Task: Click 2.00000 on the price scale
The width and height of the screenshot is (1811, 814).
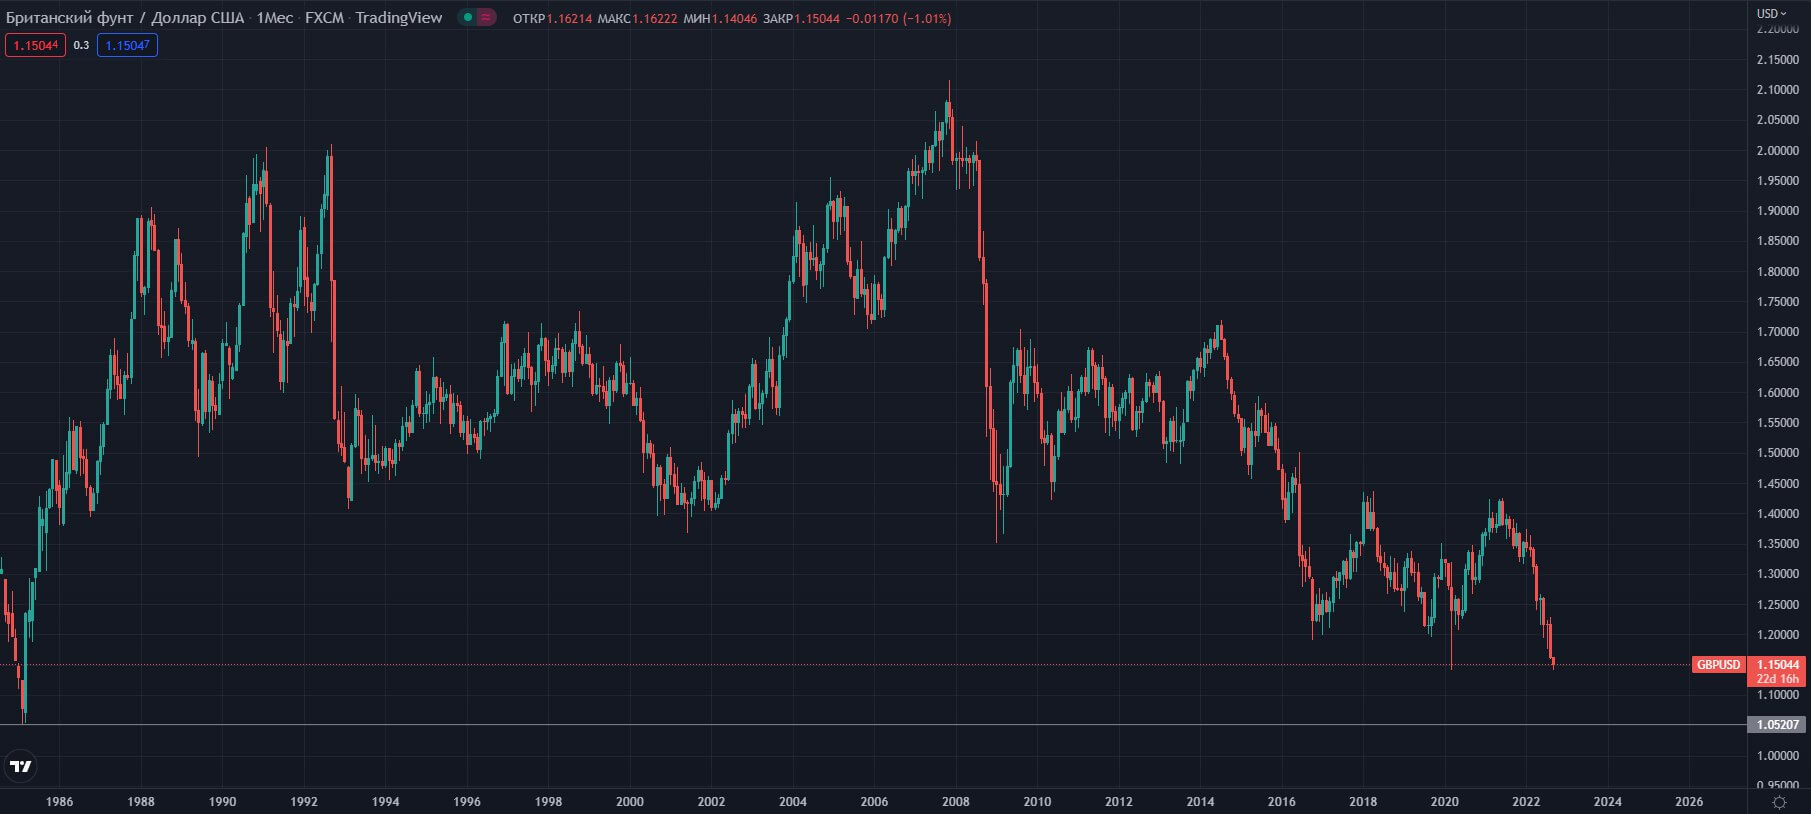Action: click(1777, 150)
